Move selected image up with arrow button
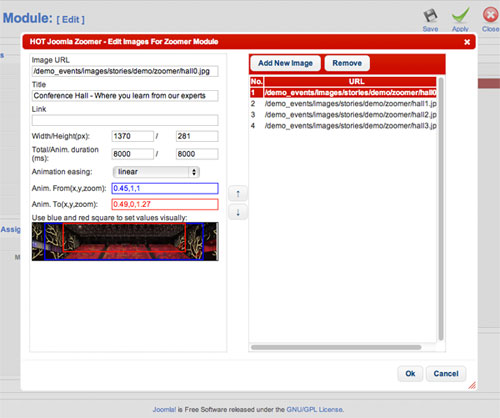 pos(238,193)
